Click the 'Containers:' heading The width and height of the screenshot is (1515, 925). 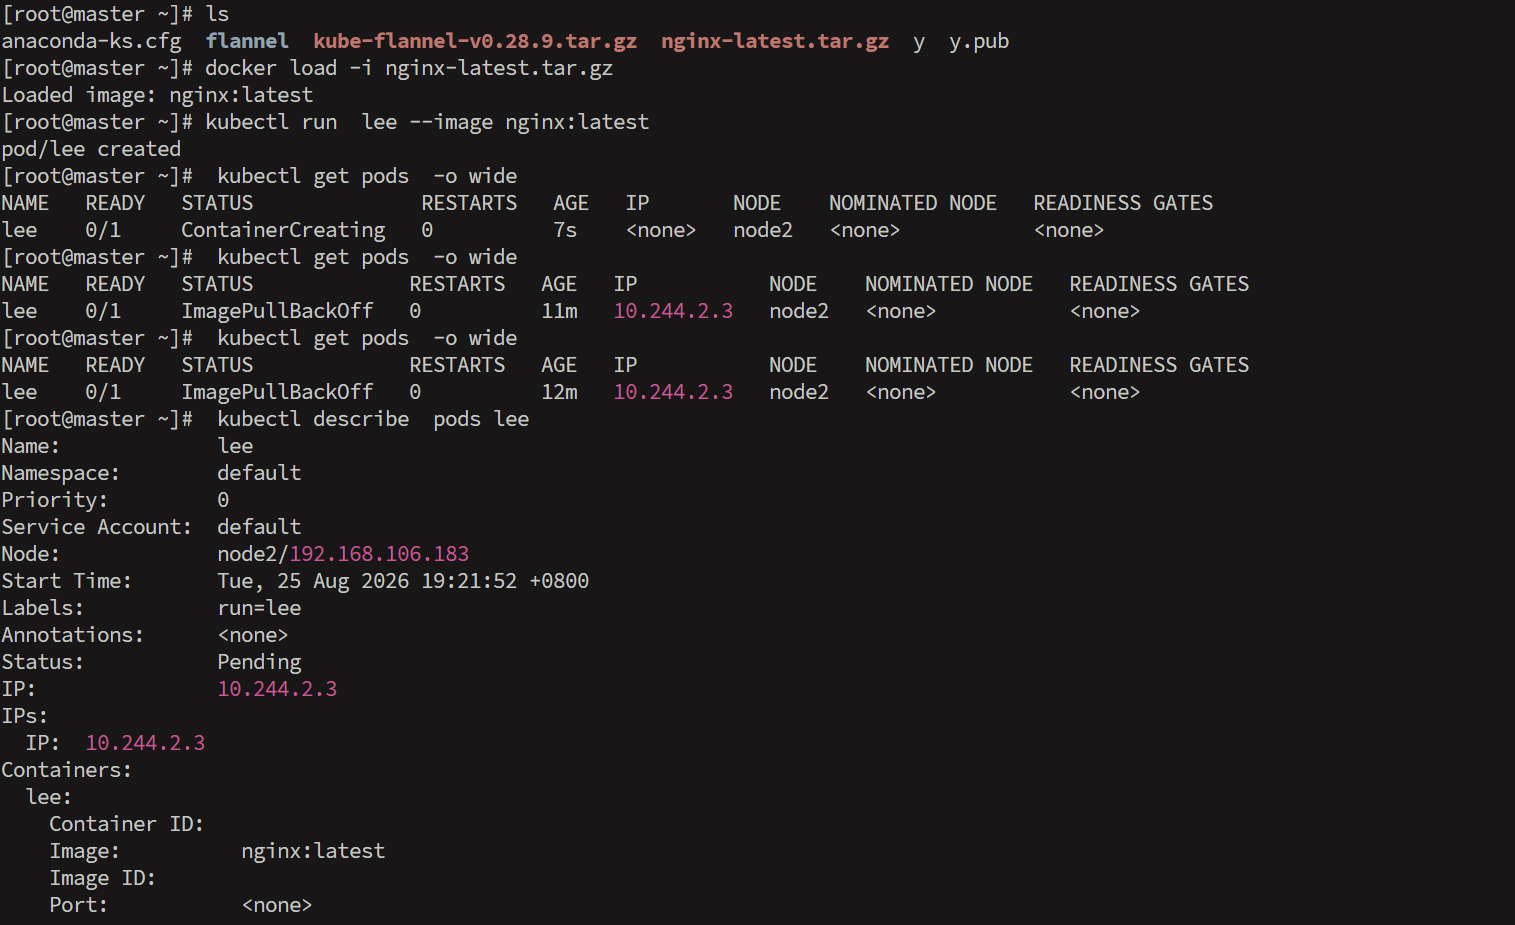pyautogui.click(x=66, y=770)
